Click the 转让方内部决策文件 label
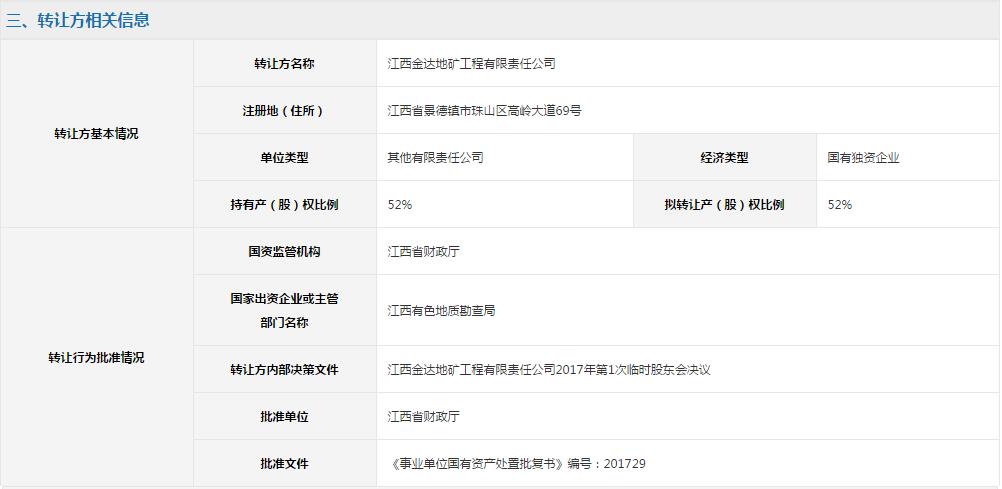The height and width of the screenshot is (489, 1002). [284, 370]
